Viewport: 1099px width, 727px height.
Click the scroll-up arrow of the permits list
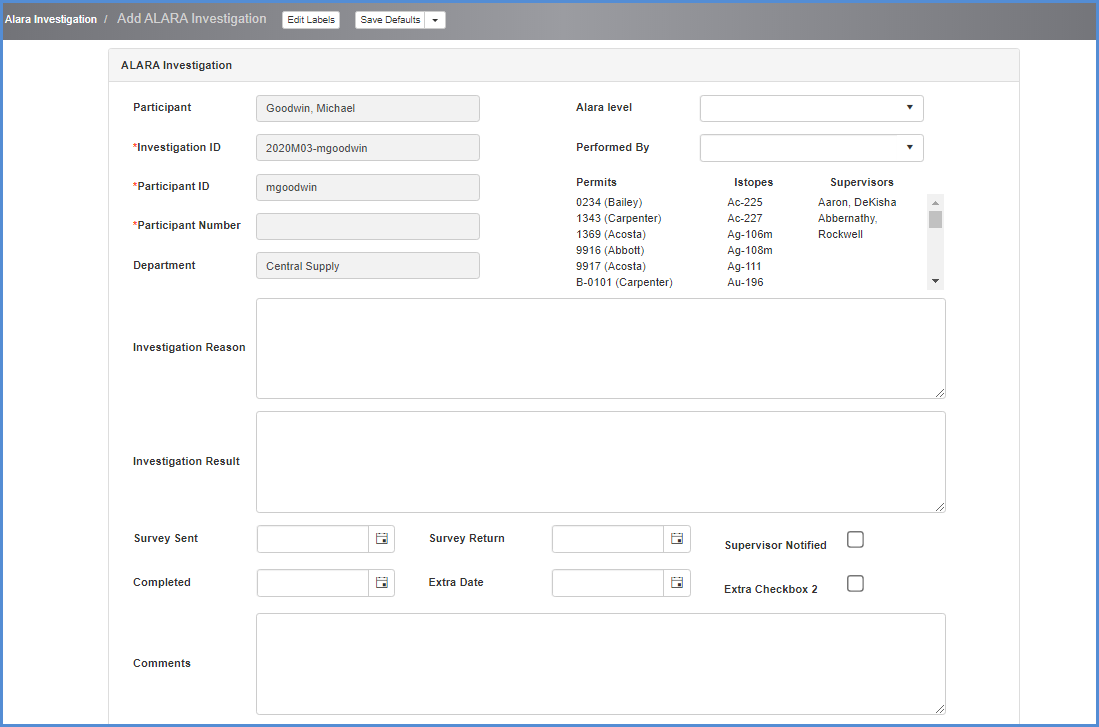click(x=935, y=203)
